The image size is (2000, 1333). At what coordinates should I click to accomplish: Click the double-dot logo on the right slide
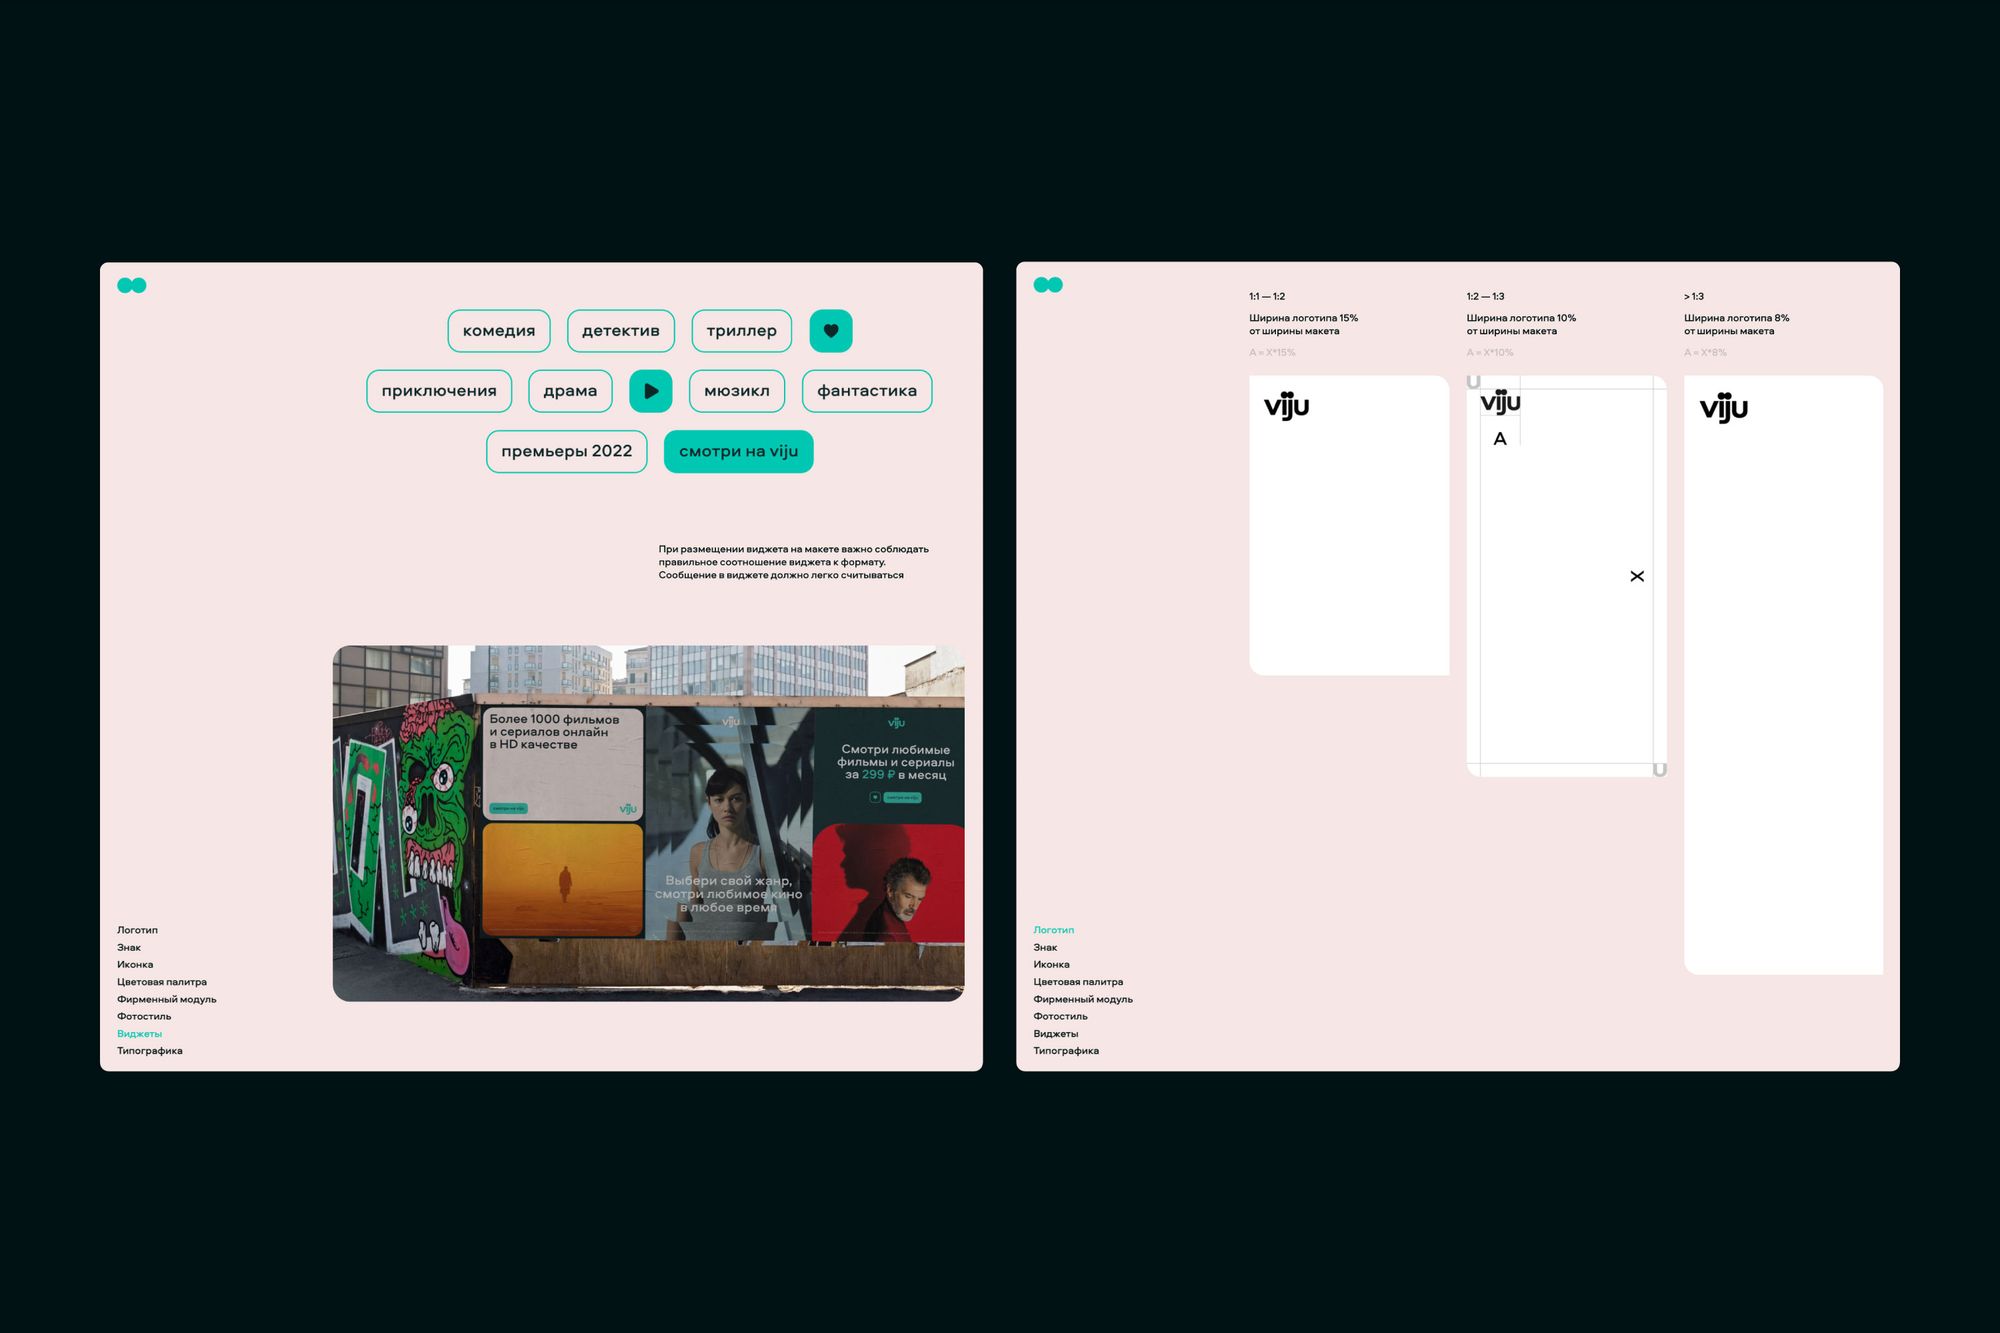click(1047, 285)
